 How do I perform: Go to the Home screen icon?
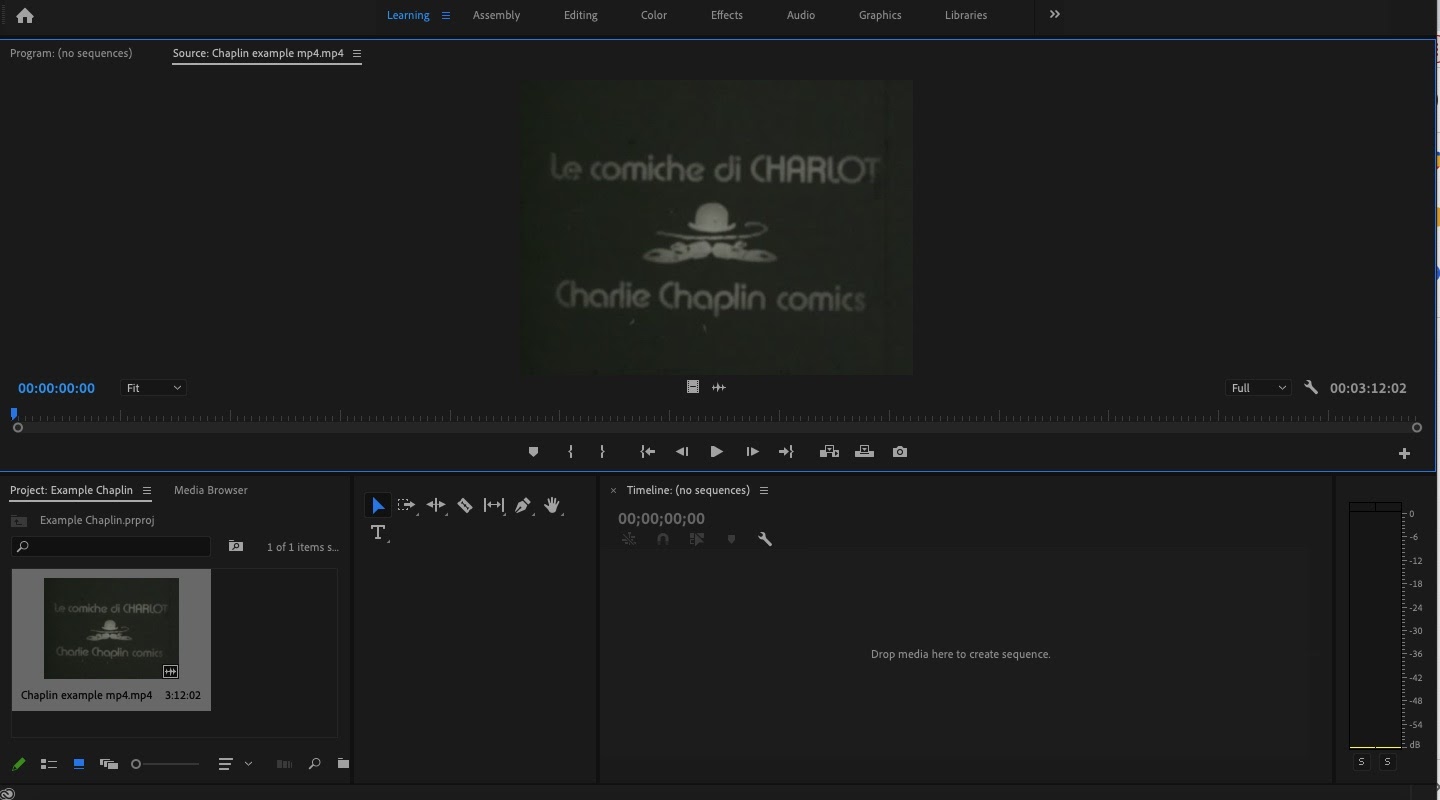25,15
